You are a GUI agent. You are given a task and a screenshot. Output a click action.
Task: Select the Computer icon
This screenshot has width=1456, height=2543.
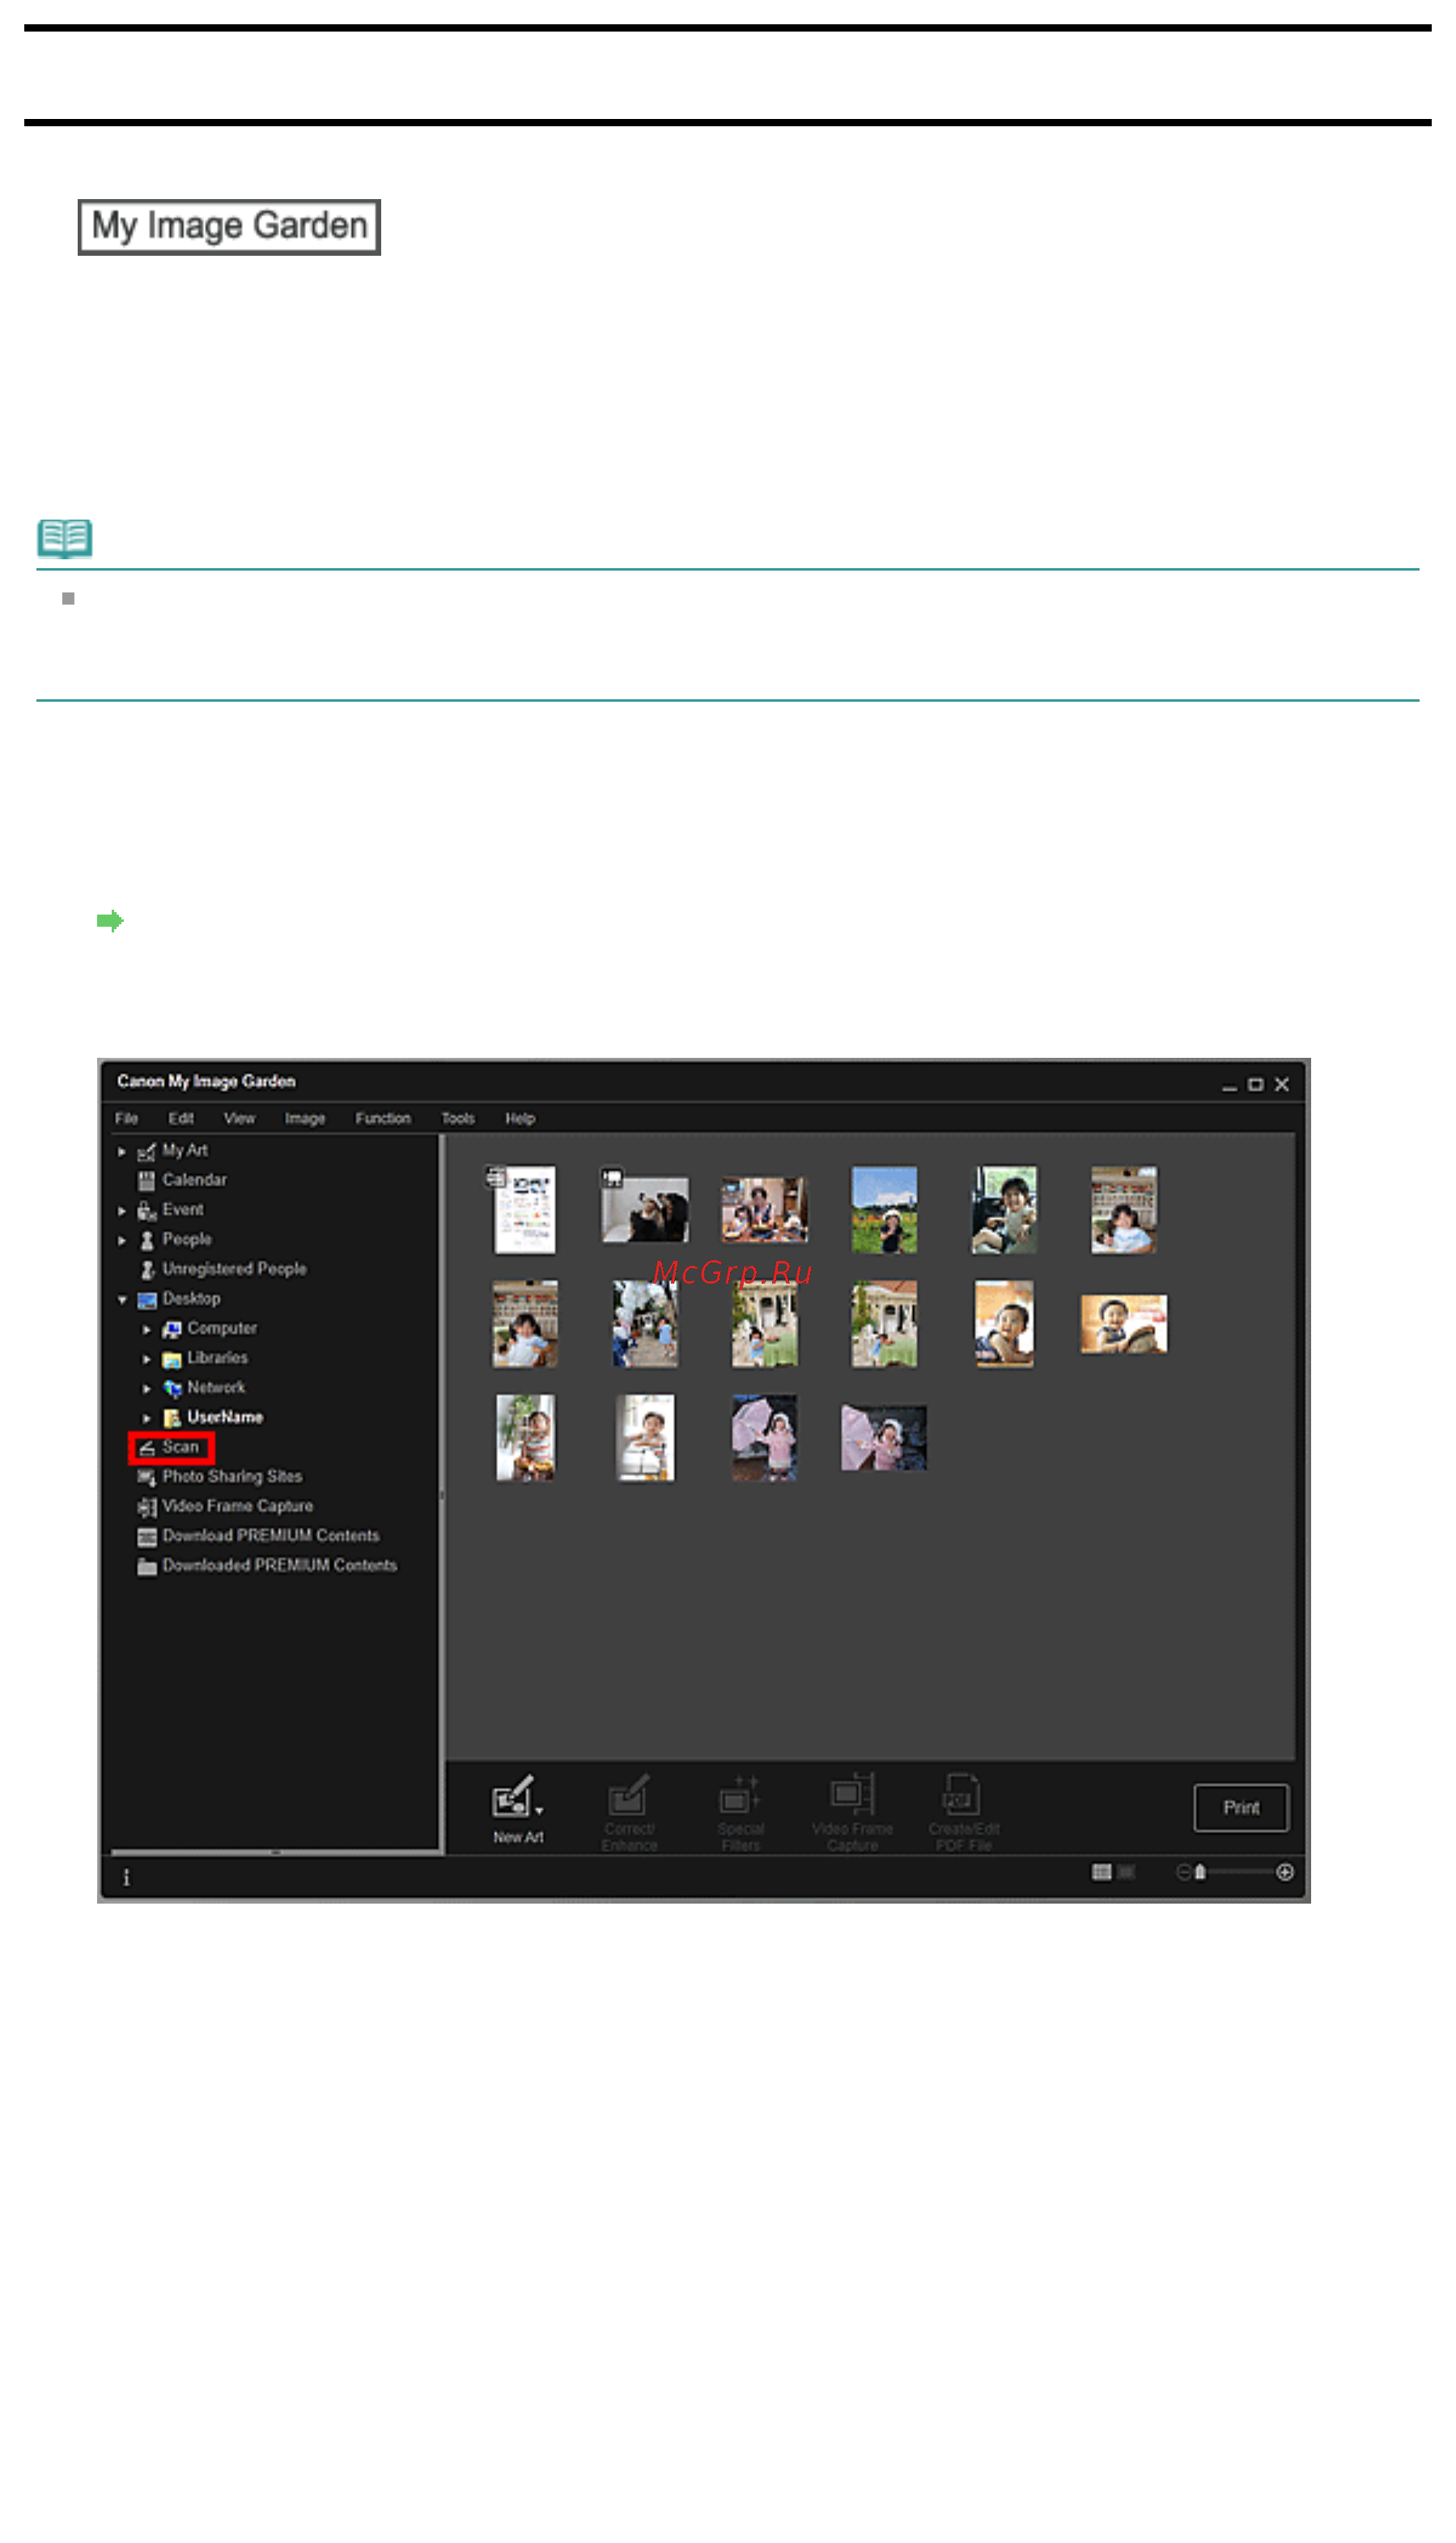[172, 1329]
